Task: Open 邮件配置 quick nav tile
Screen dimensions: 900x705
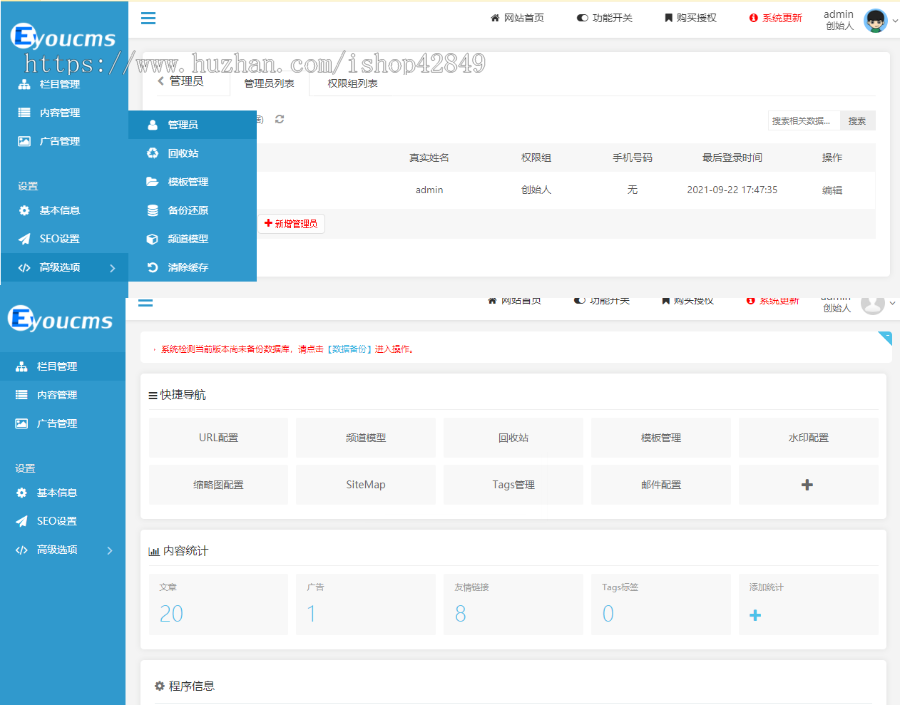Action: coord(661,485)
